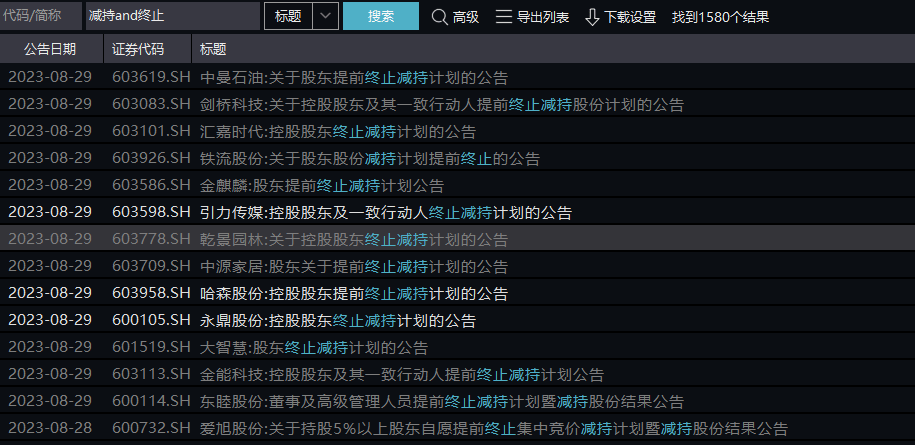Select stock code 603709.SH

click(x=151, y=267)
